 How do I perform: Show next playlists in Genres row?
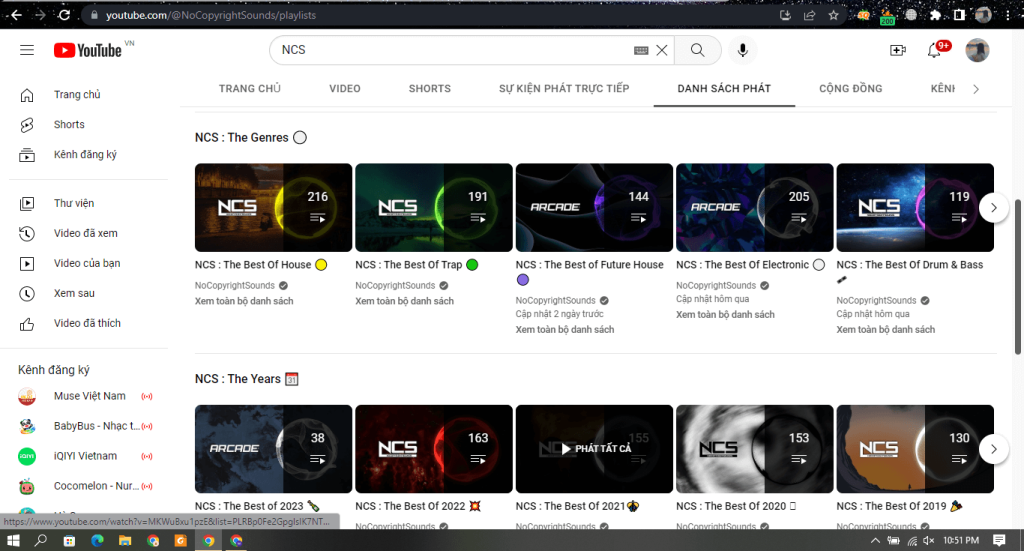click(x=993, y=207)
